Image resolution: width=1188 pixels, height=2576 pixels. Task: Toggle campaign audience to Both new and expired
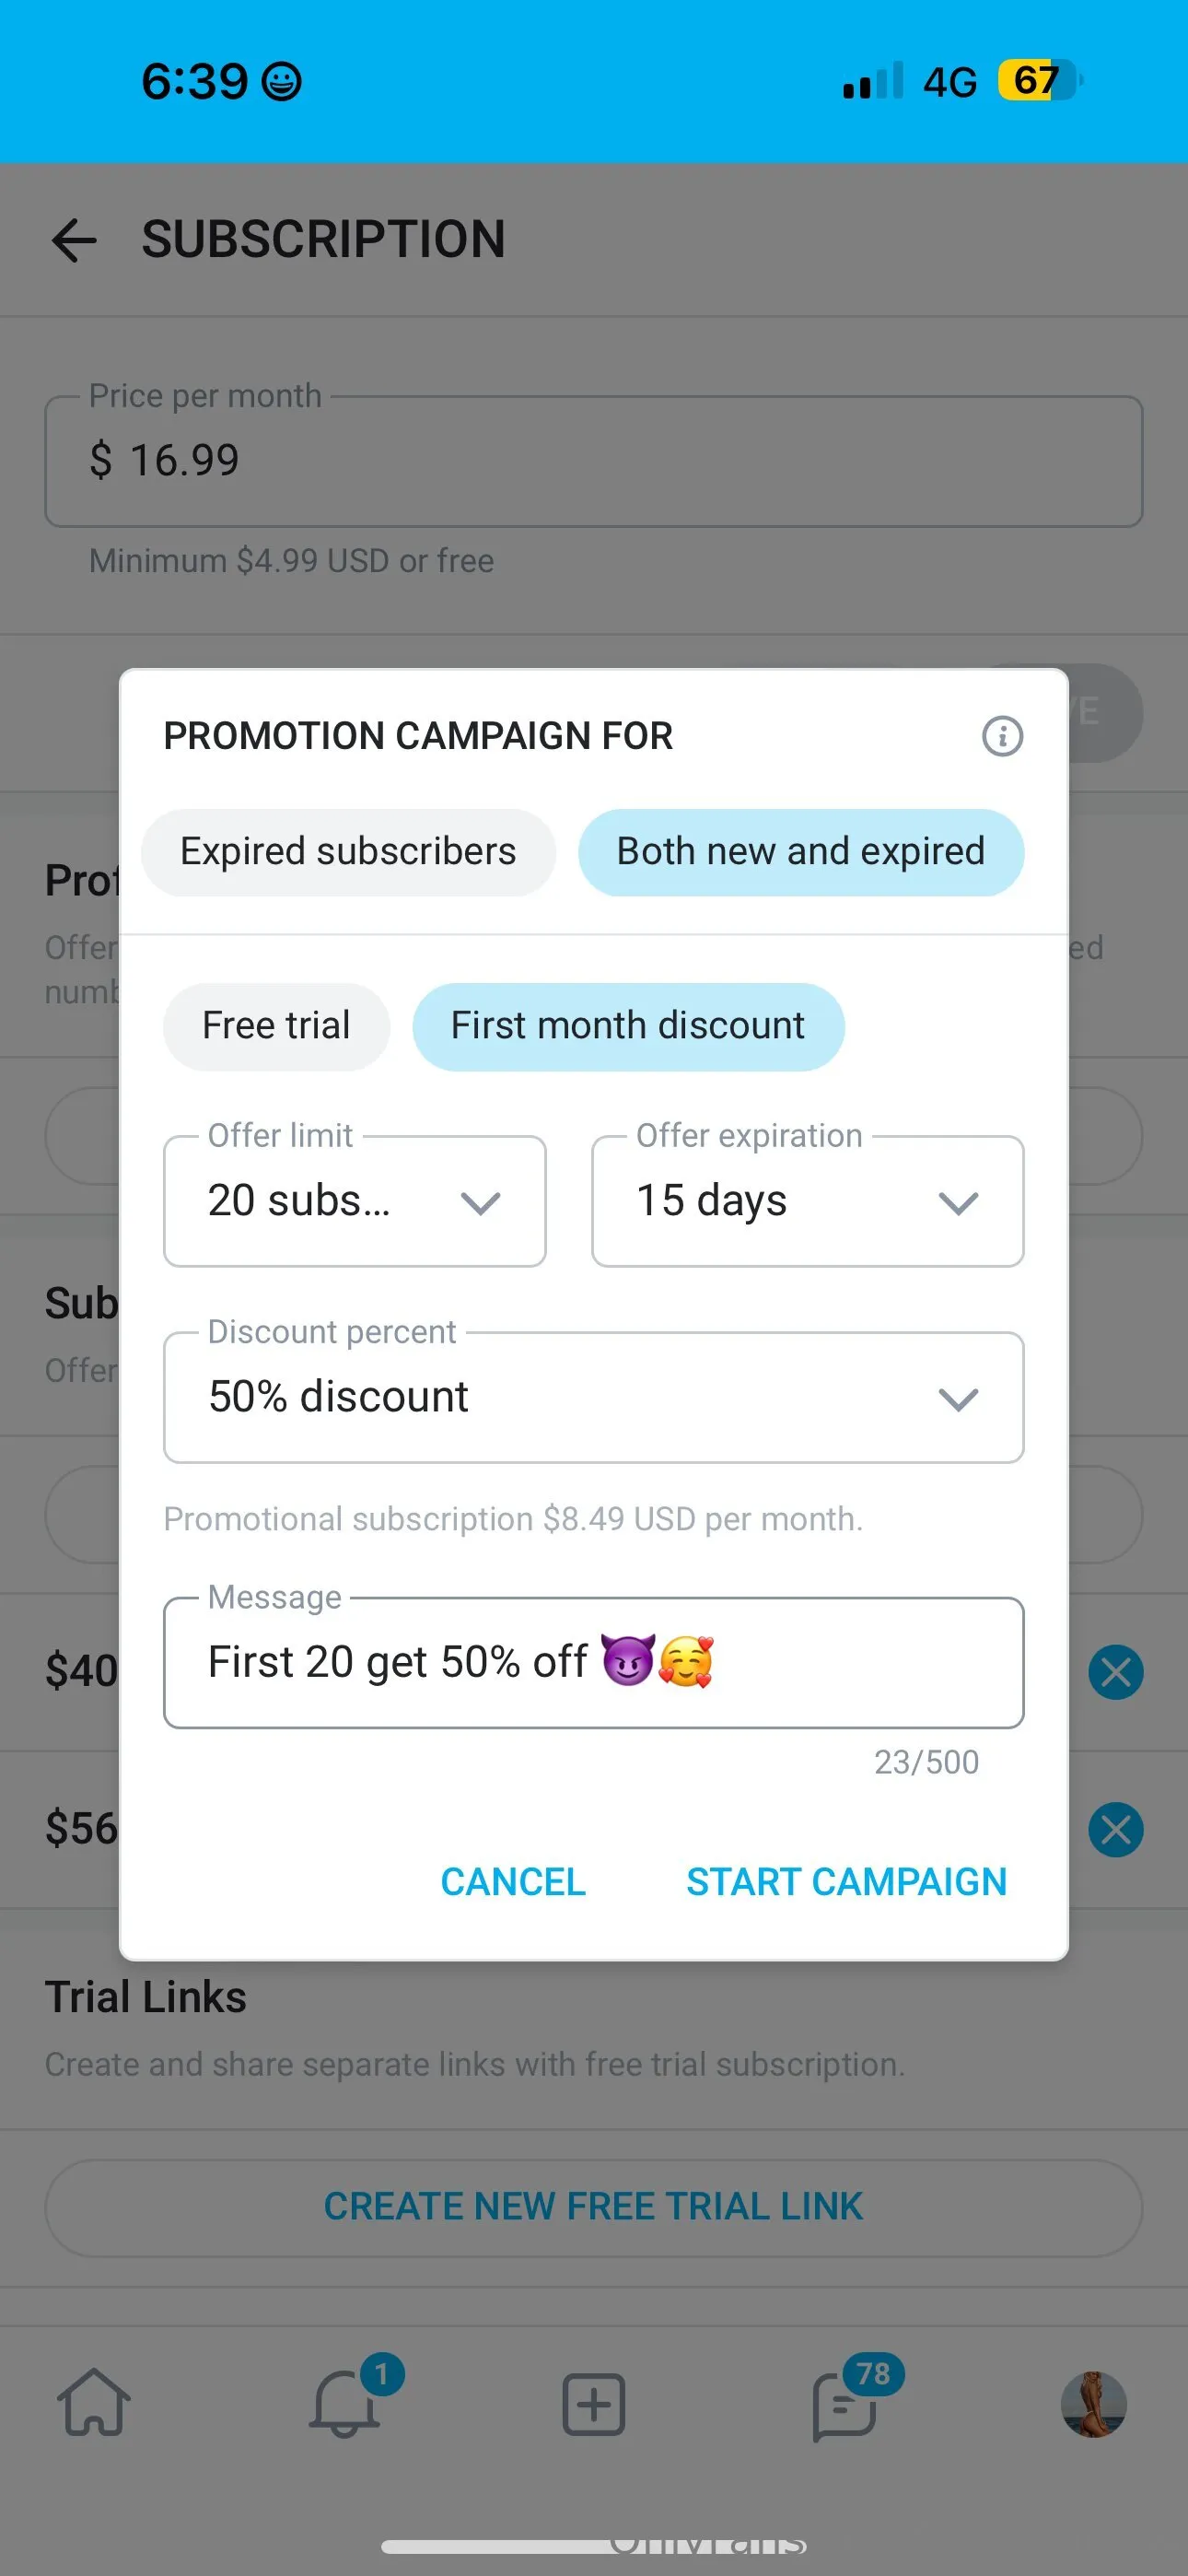800,851
